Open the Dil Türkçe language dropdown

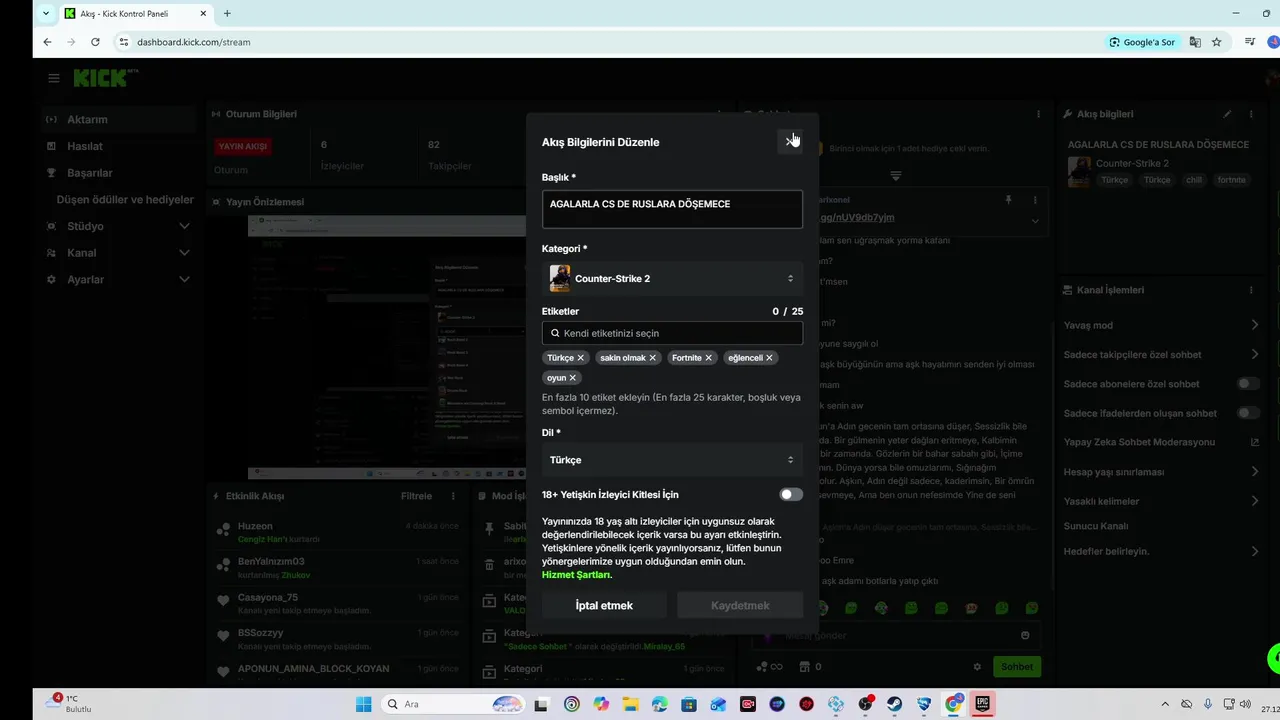tap(672, 460)
